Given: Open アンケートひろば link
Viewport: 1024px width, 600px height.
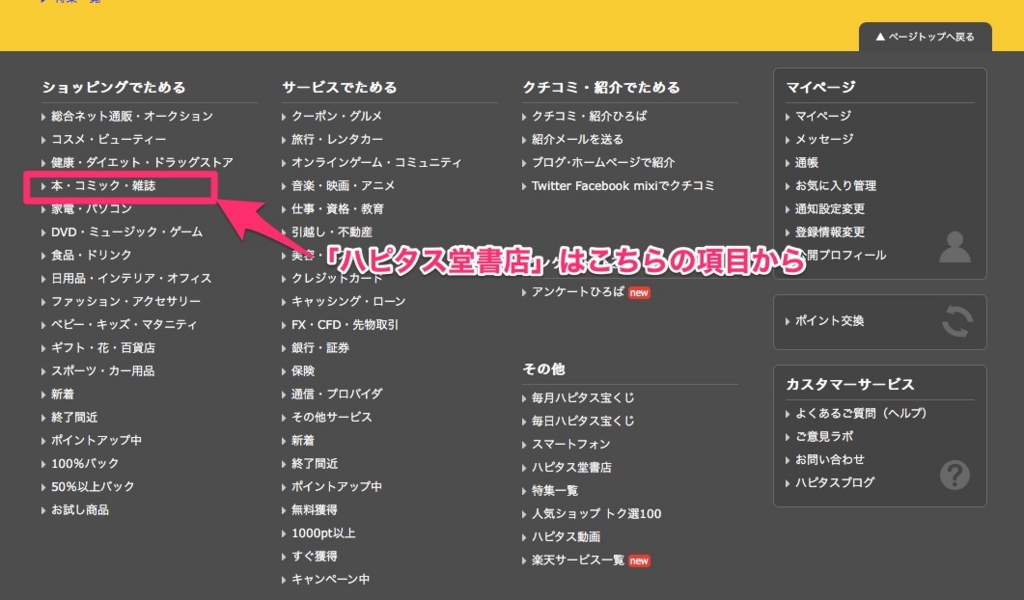Looking at the screenshot, I should (x=578, y=292).
